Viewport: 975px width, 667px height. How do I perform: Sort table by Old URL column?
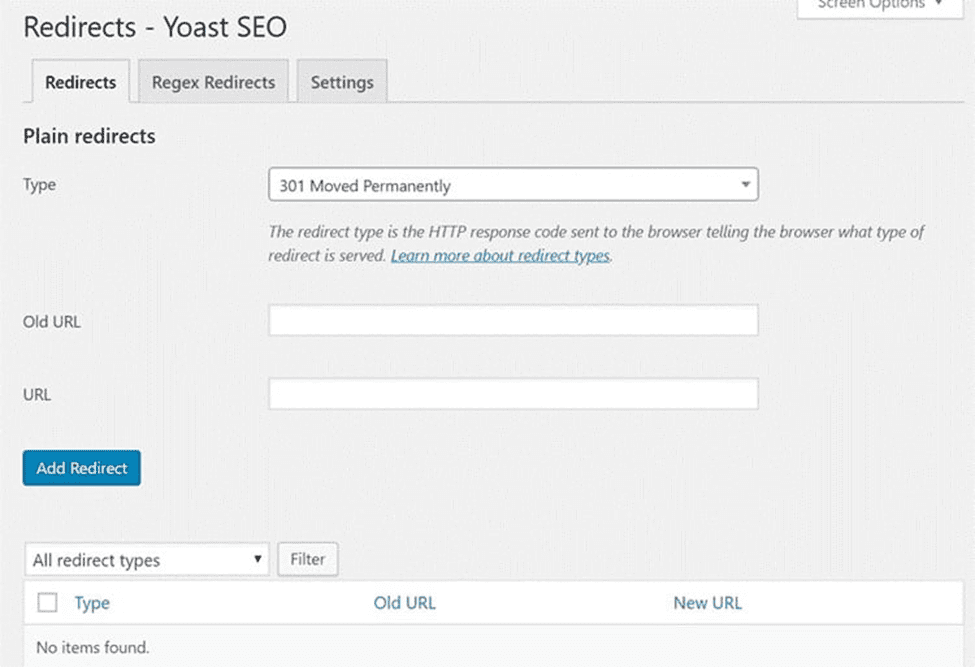[404, 603]
